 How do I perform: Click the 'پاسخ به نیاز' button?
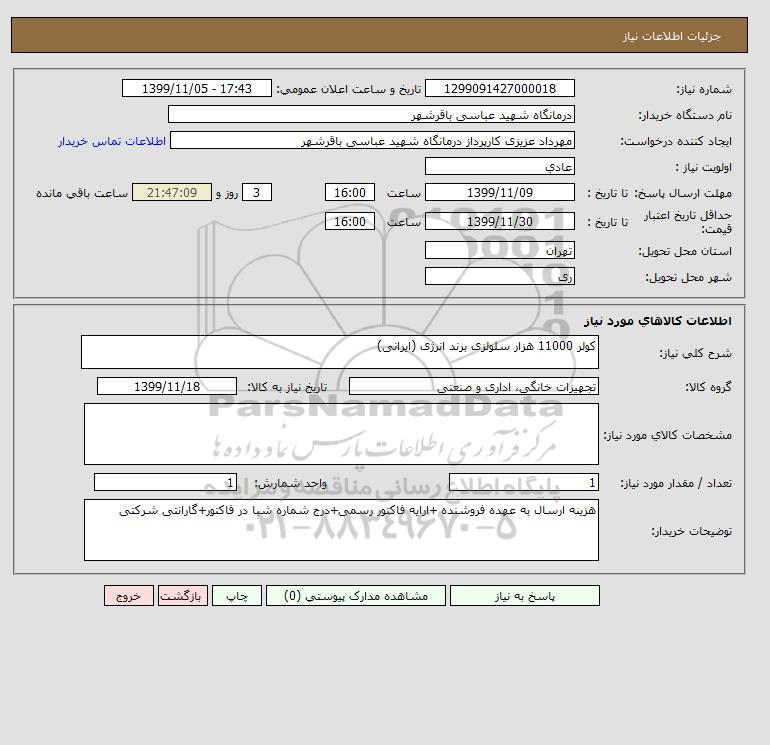pyautogui.click(x=524, y=596)
